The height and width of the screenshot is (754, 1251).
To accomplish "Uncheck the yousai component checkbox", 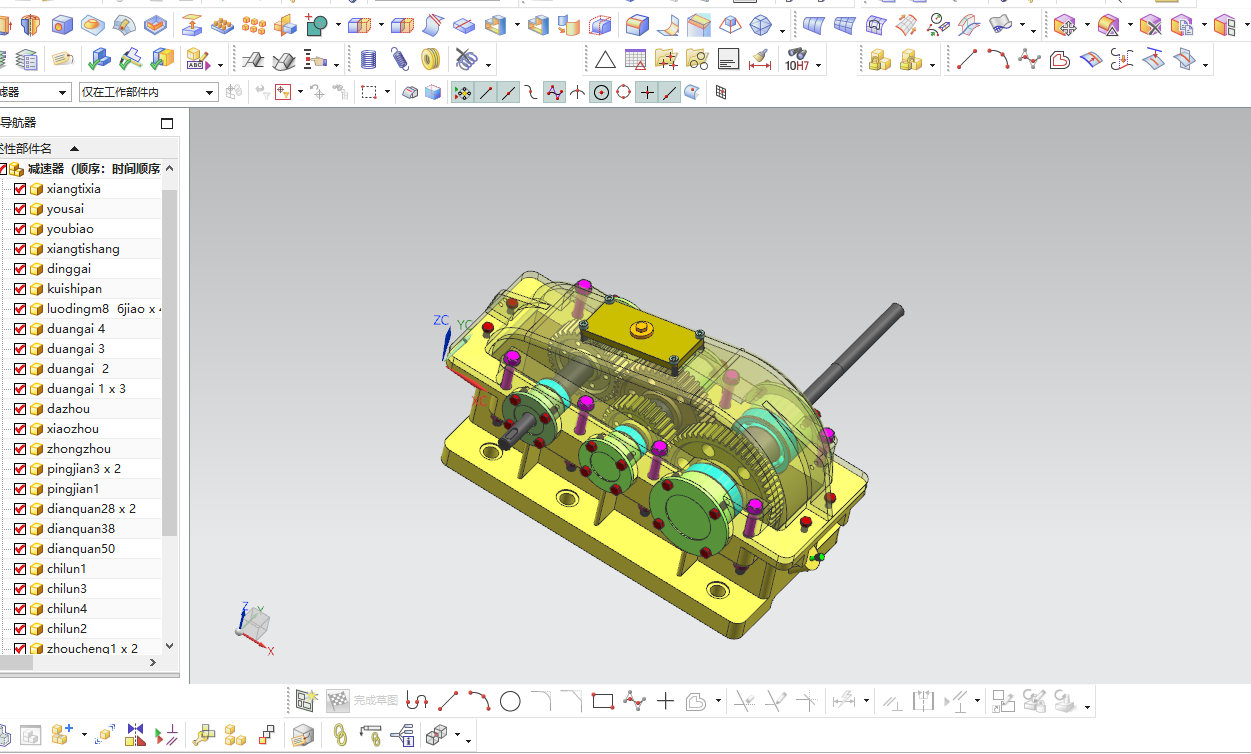I will pyautogui.click(x=20, y=209).
